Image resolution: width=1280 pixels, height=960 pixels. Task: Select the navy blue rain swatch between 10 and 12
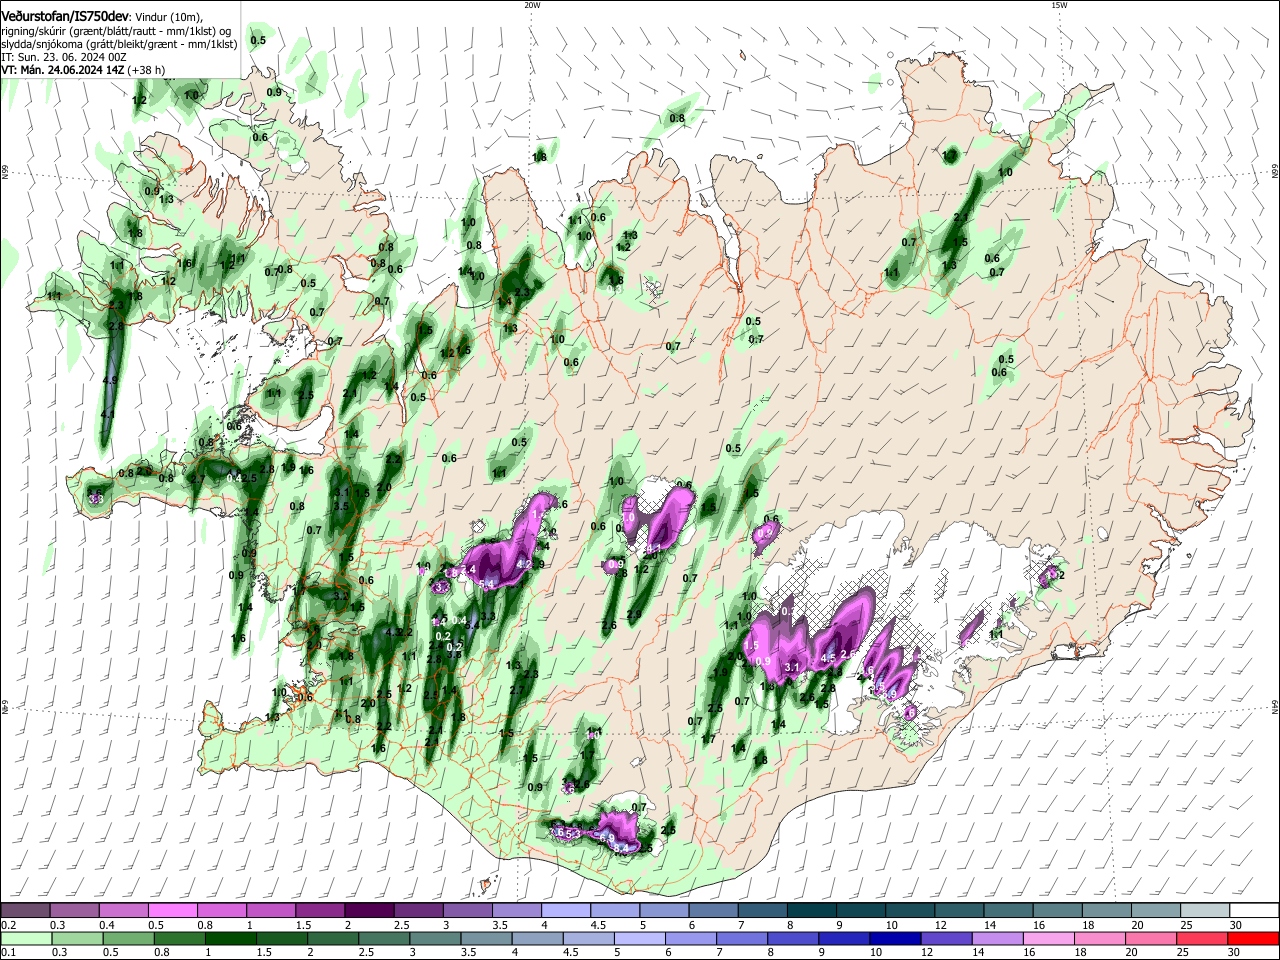click(x=894, y=938)
